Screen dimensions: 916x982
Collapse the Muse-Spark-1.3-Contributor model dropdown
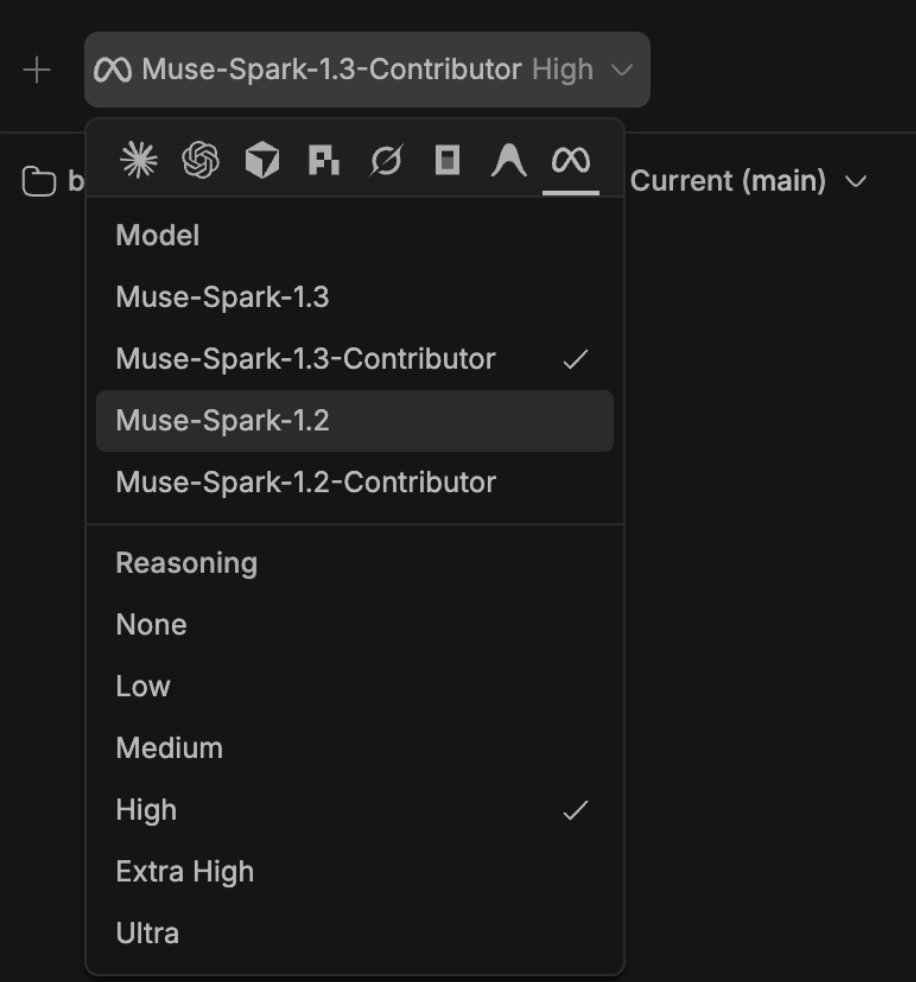(x=367, y=70)
